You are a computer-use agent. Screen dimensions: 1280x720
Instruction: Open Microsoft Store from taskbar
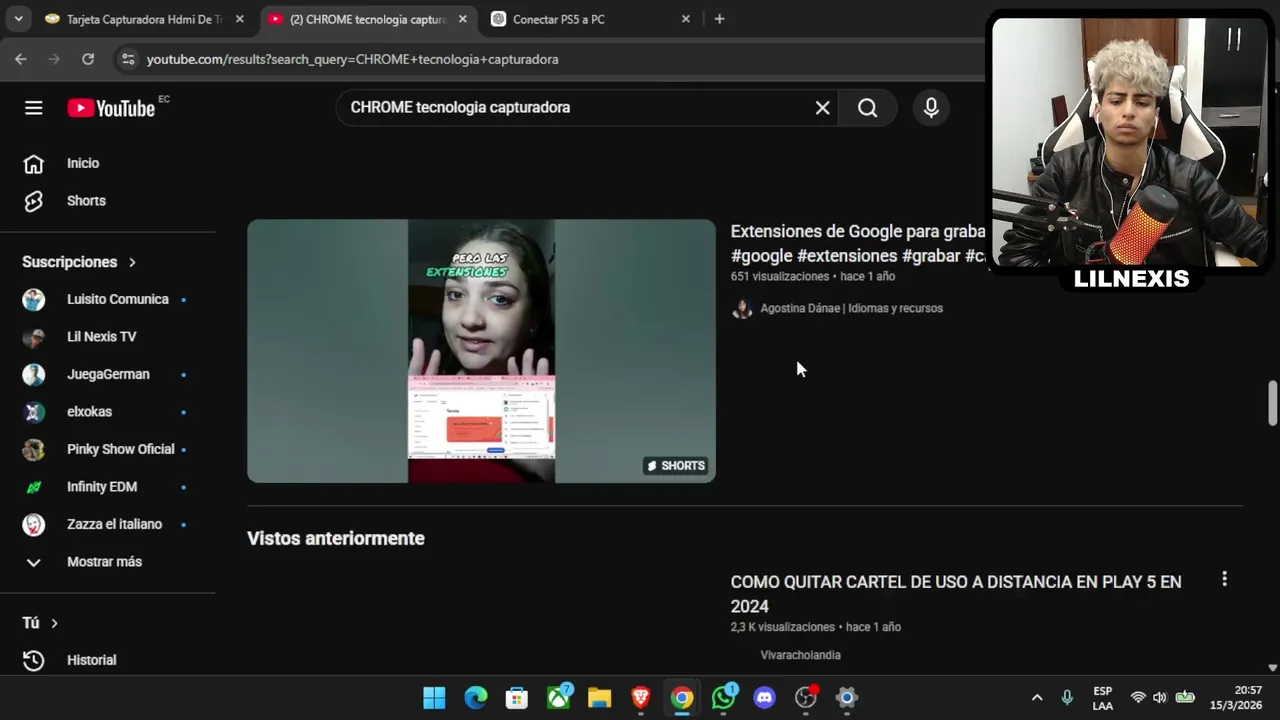[517, 698]
